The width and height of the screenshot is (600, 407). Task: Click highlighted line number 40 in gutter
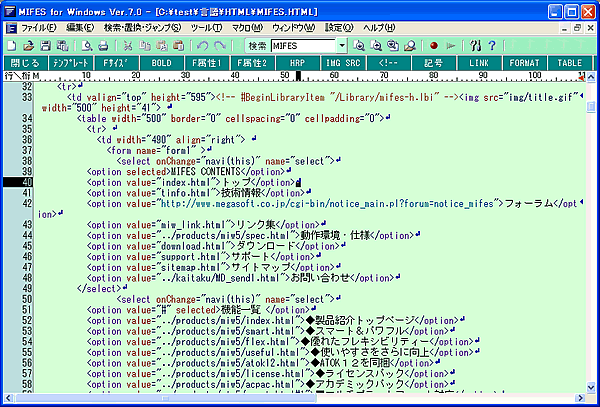[18, 183]
